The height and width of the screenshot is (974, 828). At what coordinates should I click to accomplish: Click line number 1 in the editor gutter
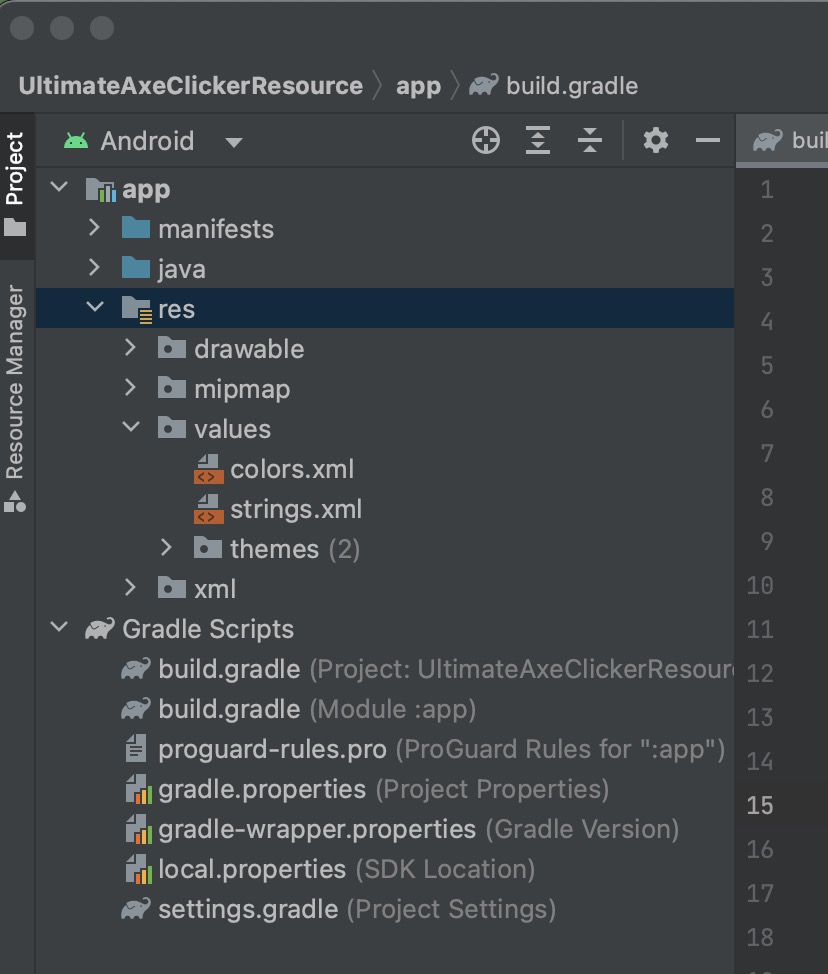point(767,189)
